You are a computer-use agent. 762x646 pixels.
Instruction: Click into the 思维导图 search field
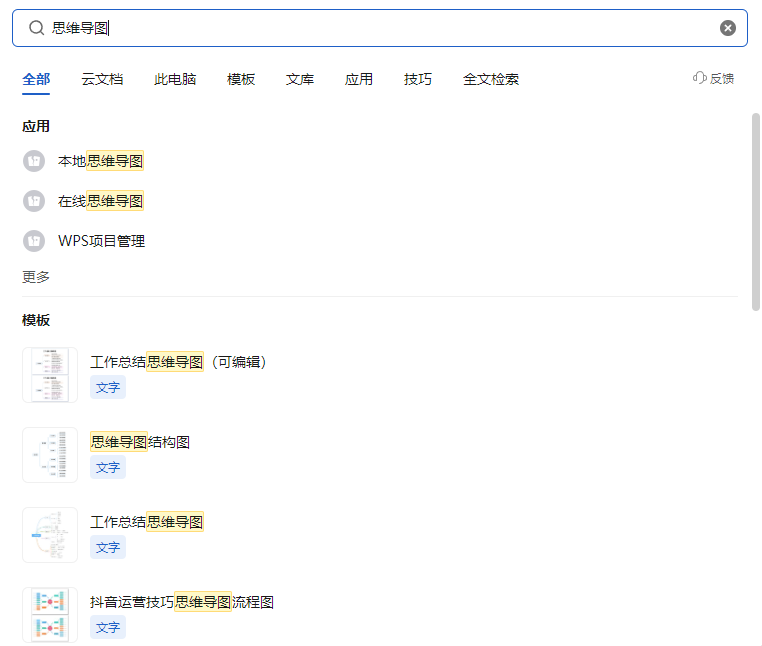[x=380, y=28]
